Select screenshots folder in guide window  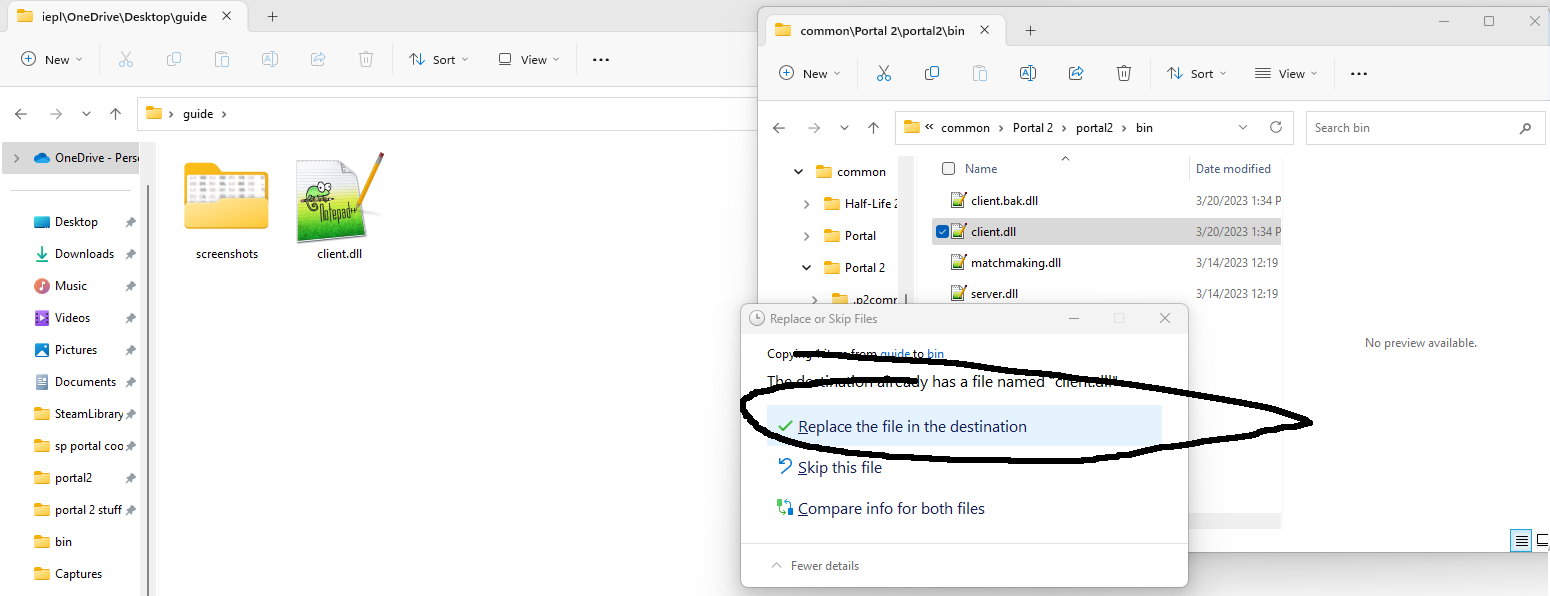point(227,213)
